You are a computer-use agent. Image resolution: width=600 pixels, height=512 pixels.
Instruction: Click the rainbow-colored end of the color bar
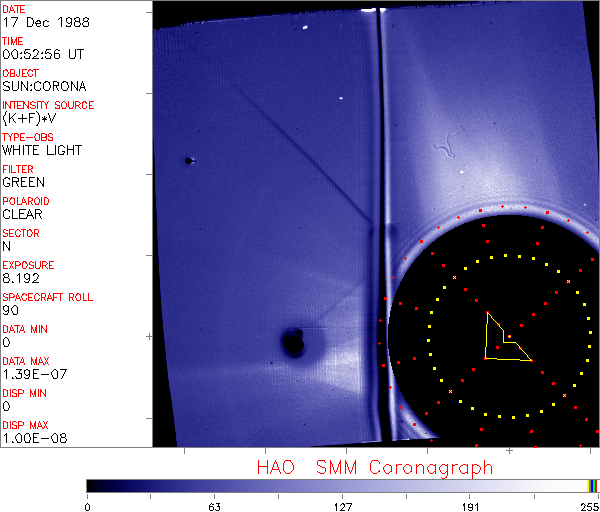pos(593,485)
